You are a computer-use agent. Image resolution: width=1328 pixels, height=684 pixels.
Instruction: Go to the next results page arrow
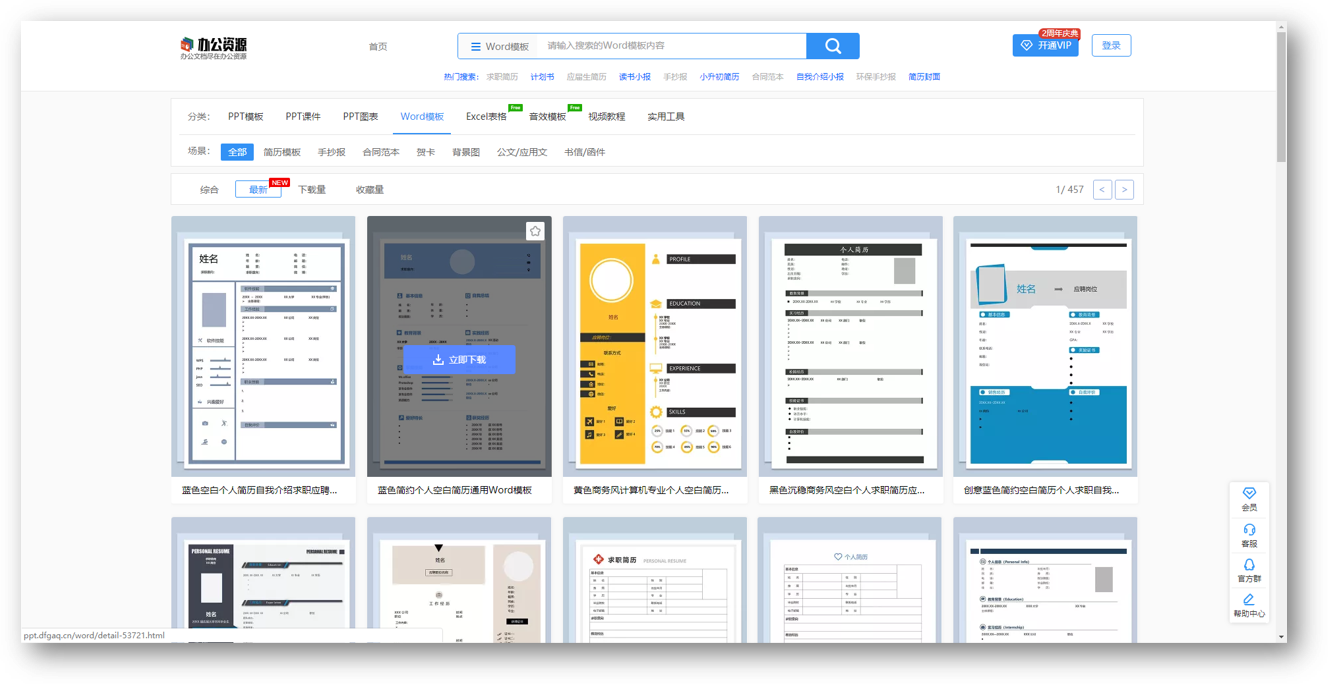point(1124,189)
